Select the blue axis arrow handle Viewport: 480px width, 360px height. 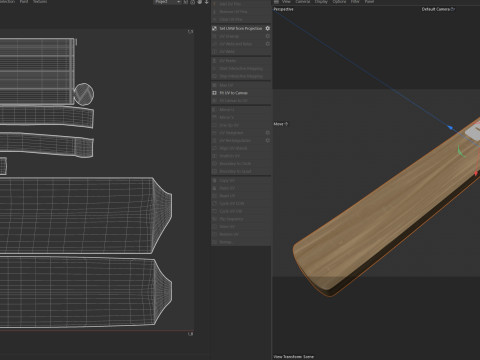tap(450, 127)
